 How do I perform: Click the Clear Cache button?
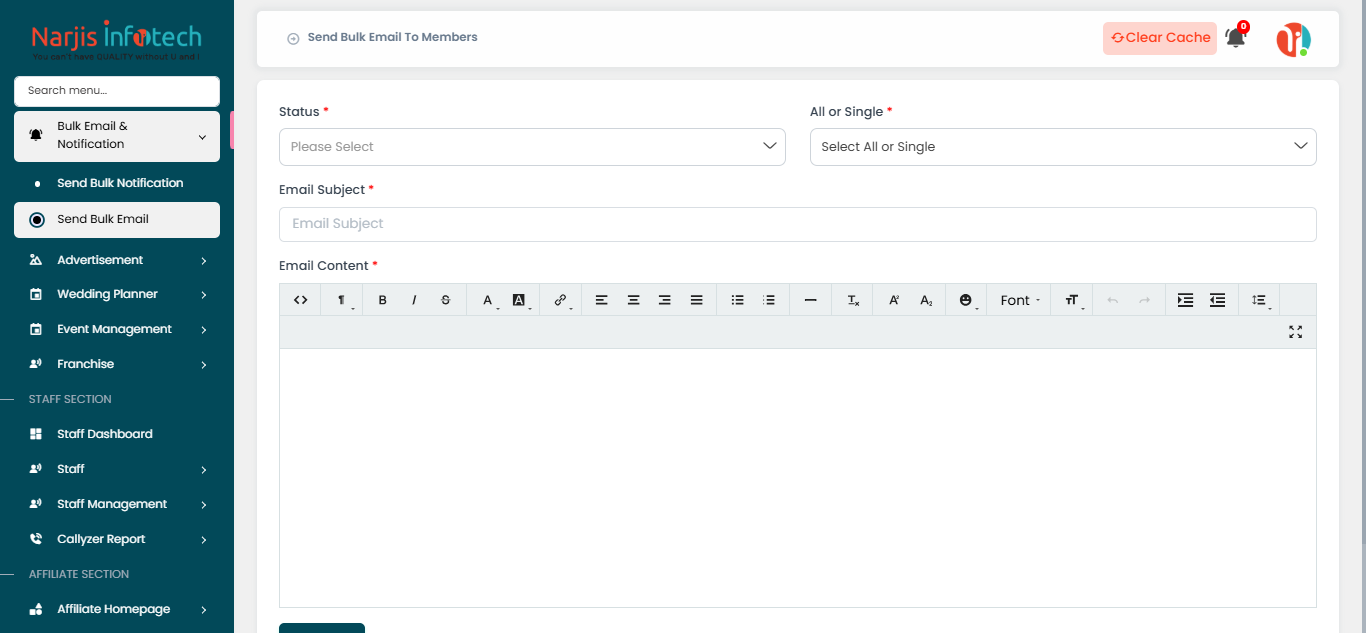click(1160, 38)
